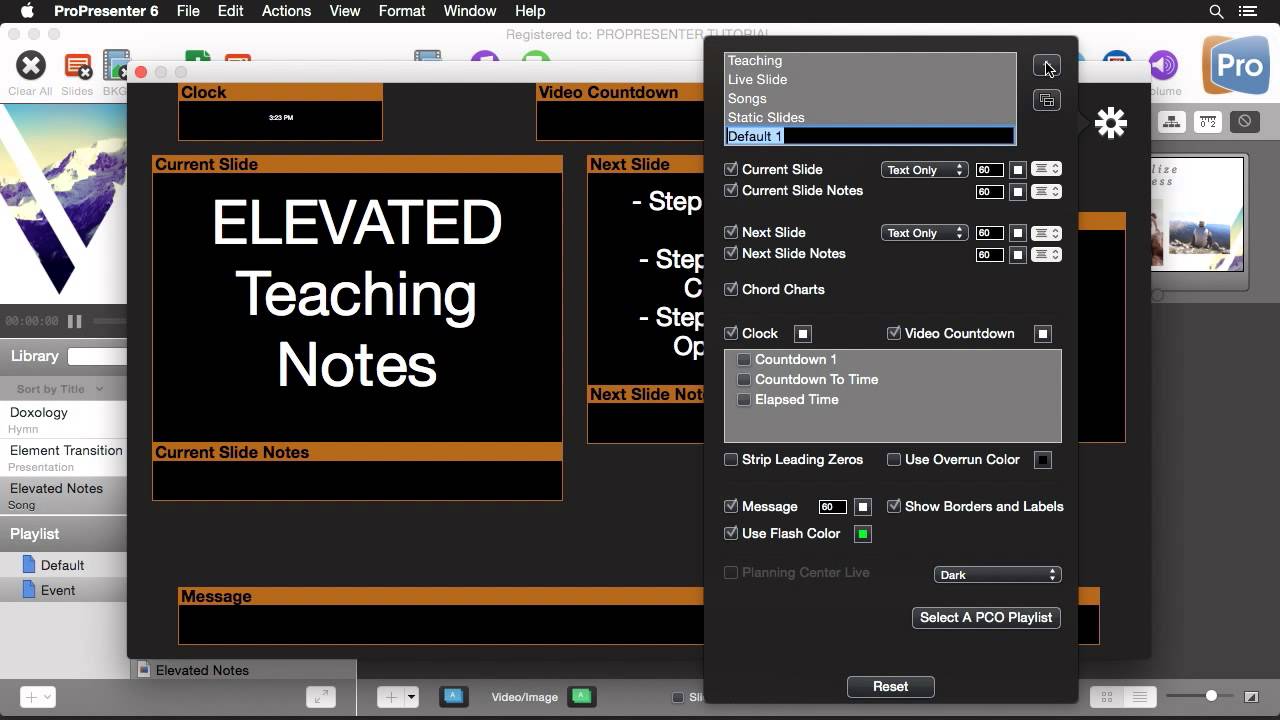Viewport: 1280px width, 720px height.
Task: Select the Teaching layout in list
Action: pyautogui.click(x=870, y=61)
